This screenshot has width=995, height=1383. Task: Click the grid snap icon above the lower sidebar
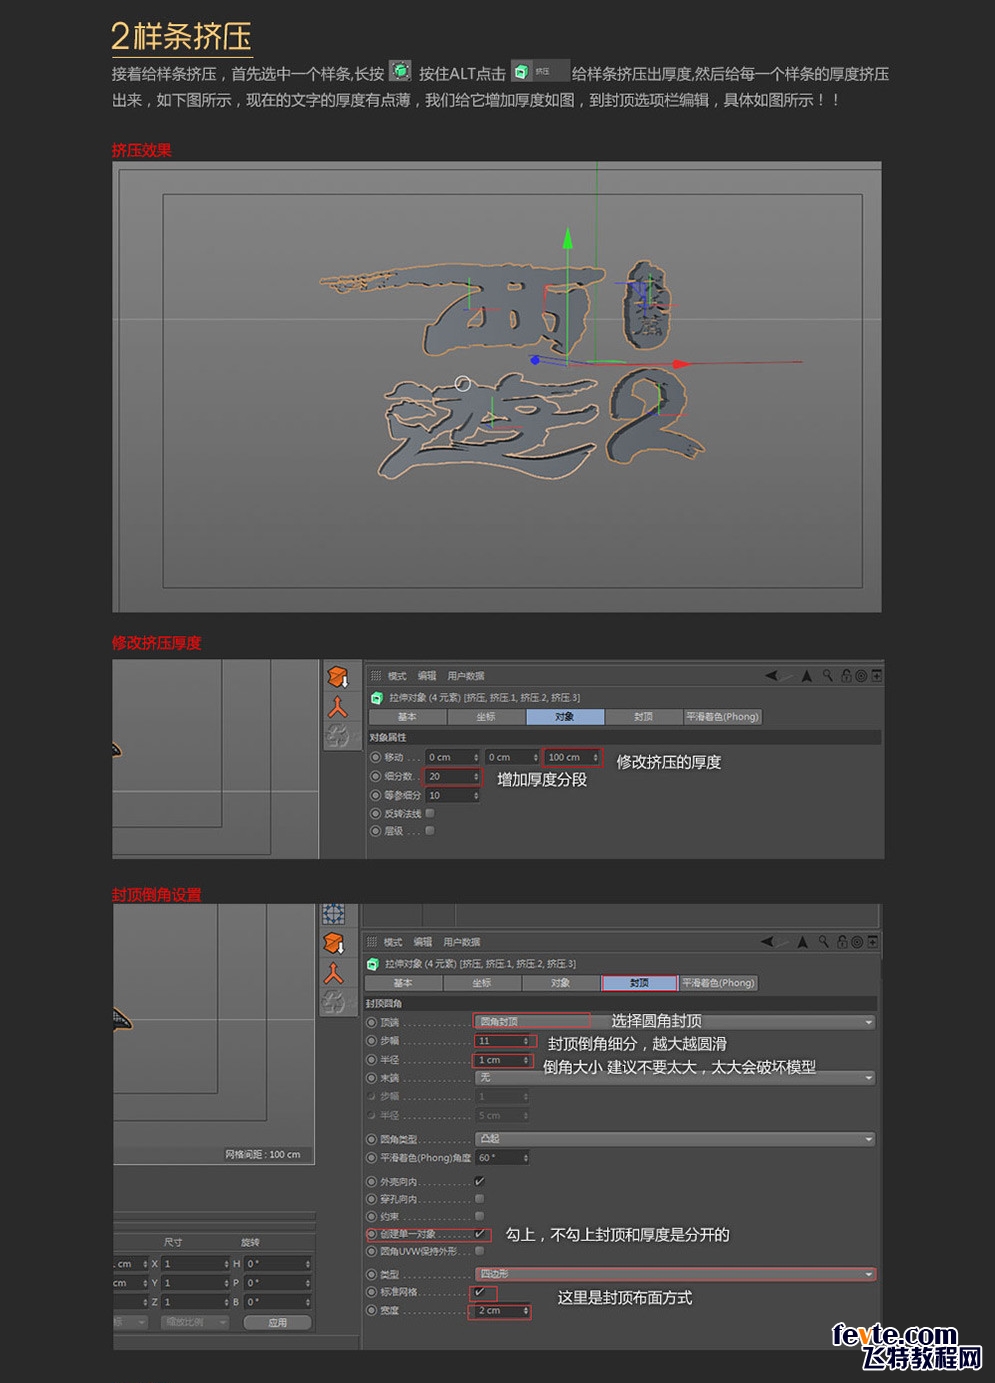[334, 914]
